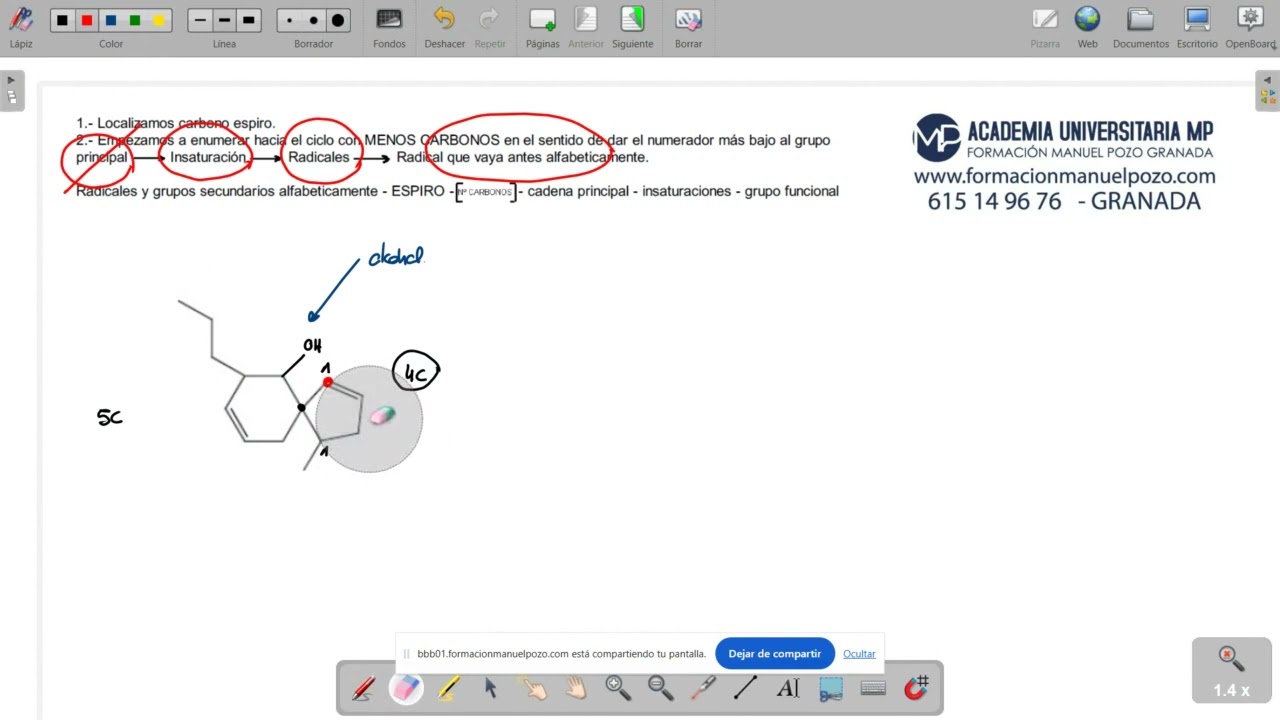Expand the right side library panel
The image size is (1280, 720).
[1268, 91]
